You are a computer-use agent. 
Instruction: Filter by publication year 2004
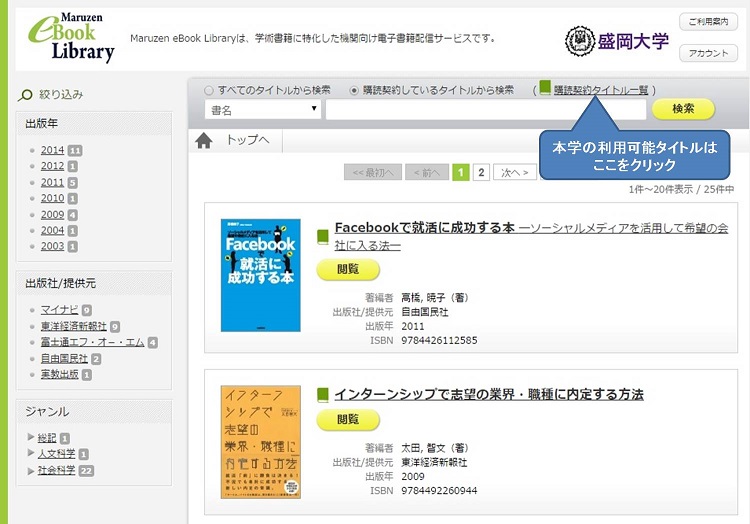tap(52, 230)
